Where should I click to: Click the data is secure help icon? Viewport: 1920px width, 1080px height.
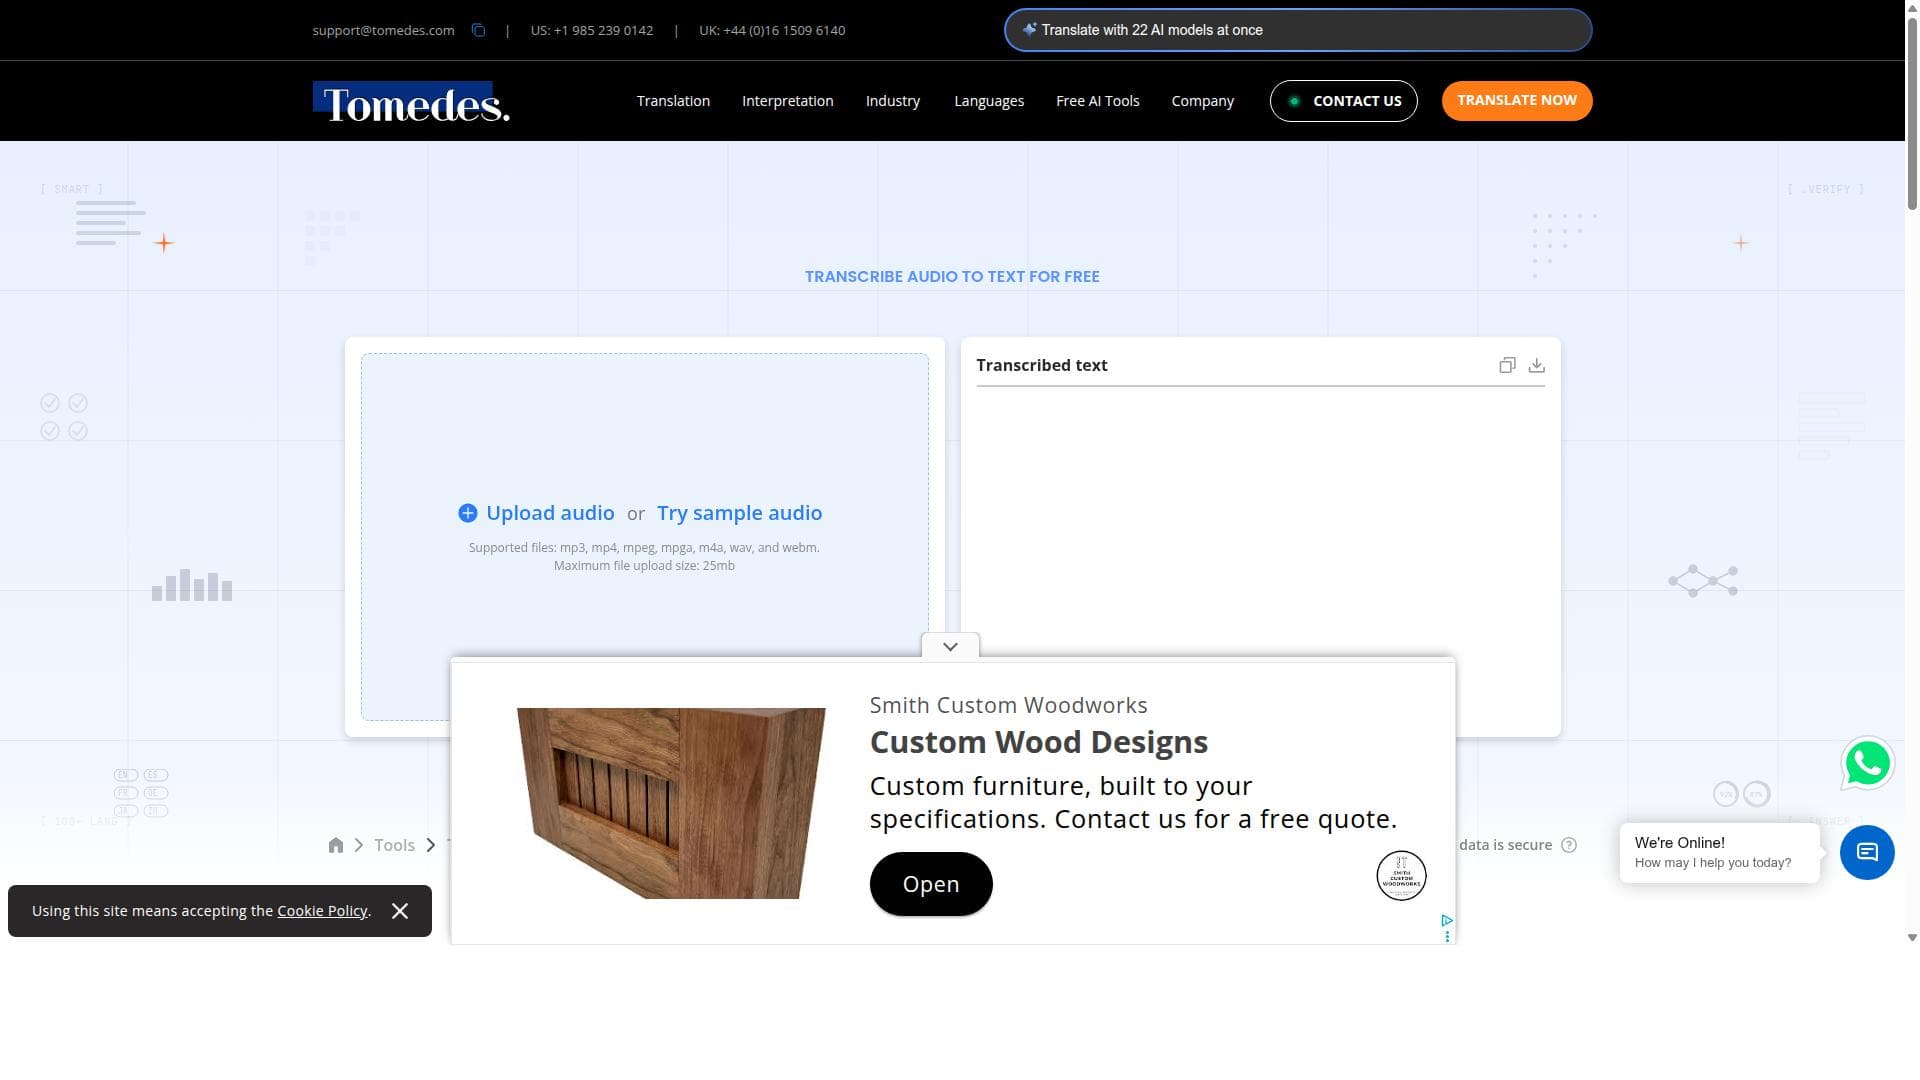pos(1569,845)
